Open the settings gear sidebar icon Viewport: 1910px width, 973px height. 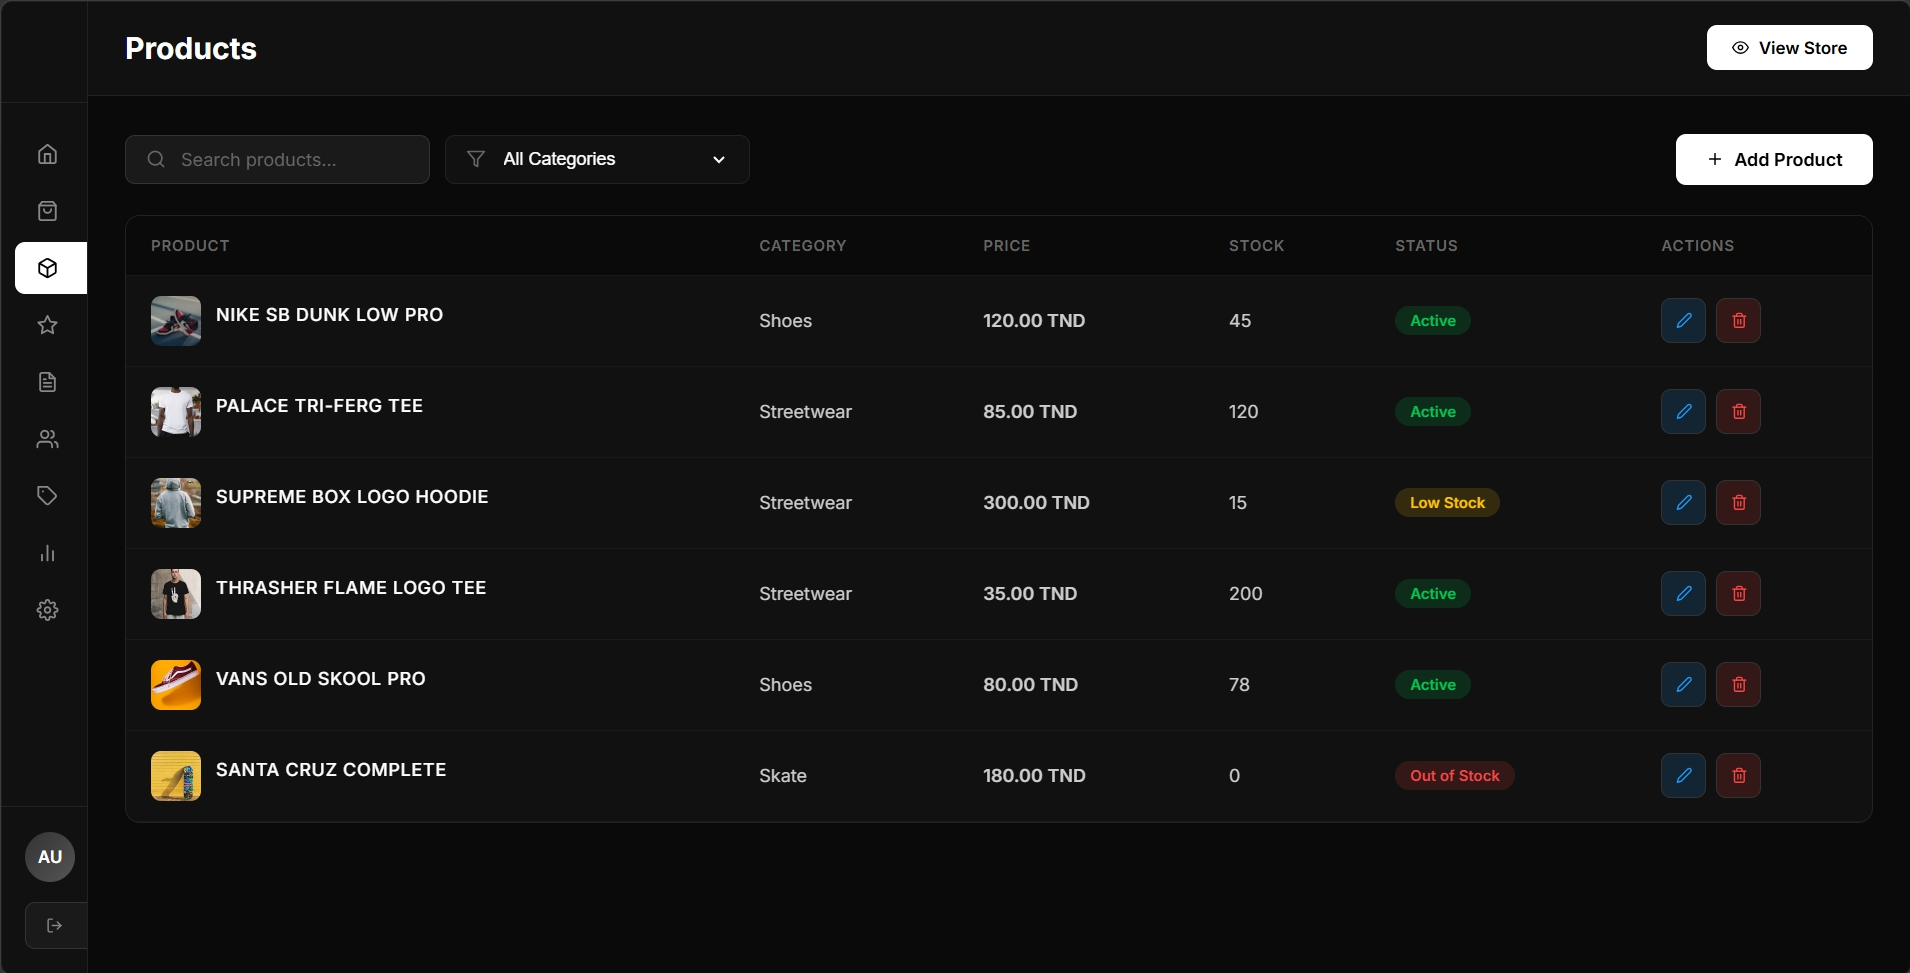point(47,610)
